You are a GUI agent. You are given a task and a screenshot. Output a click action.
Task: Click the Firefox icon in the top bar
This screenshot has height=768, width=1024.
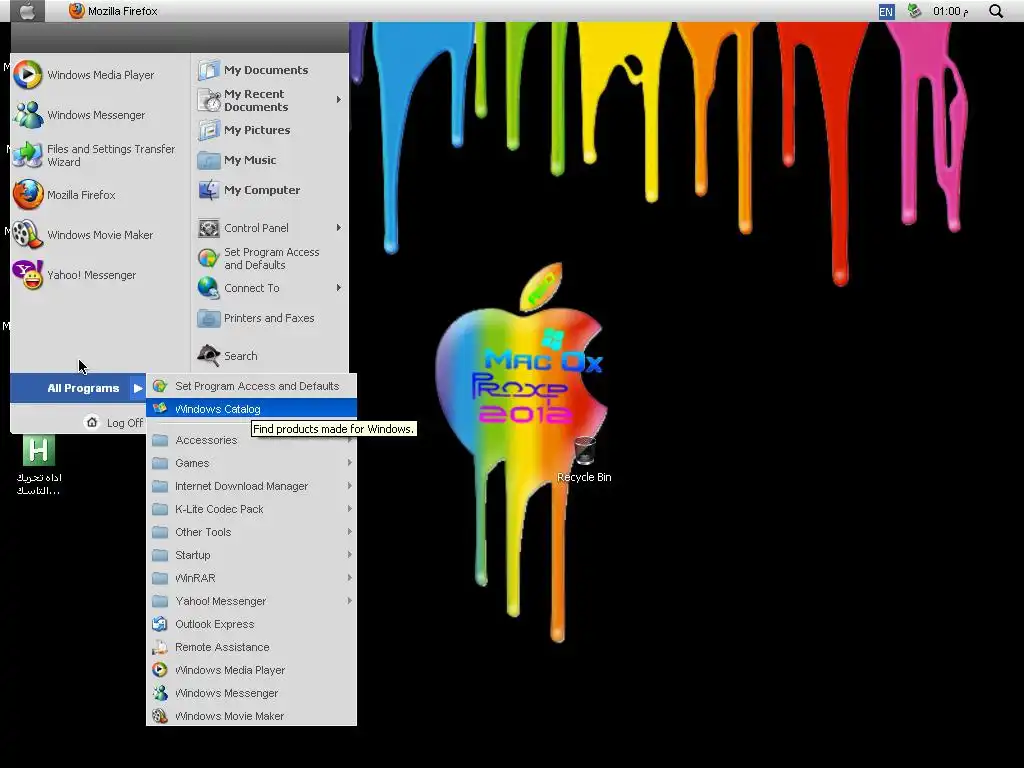[x=76, y=11]
